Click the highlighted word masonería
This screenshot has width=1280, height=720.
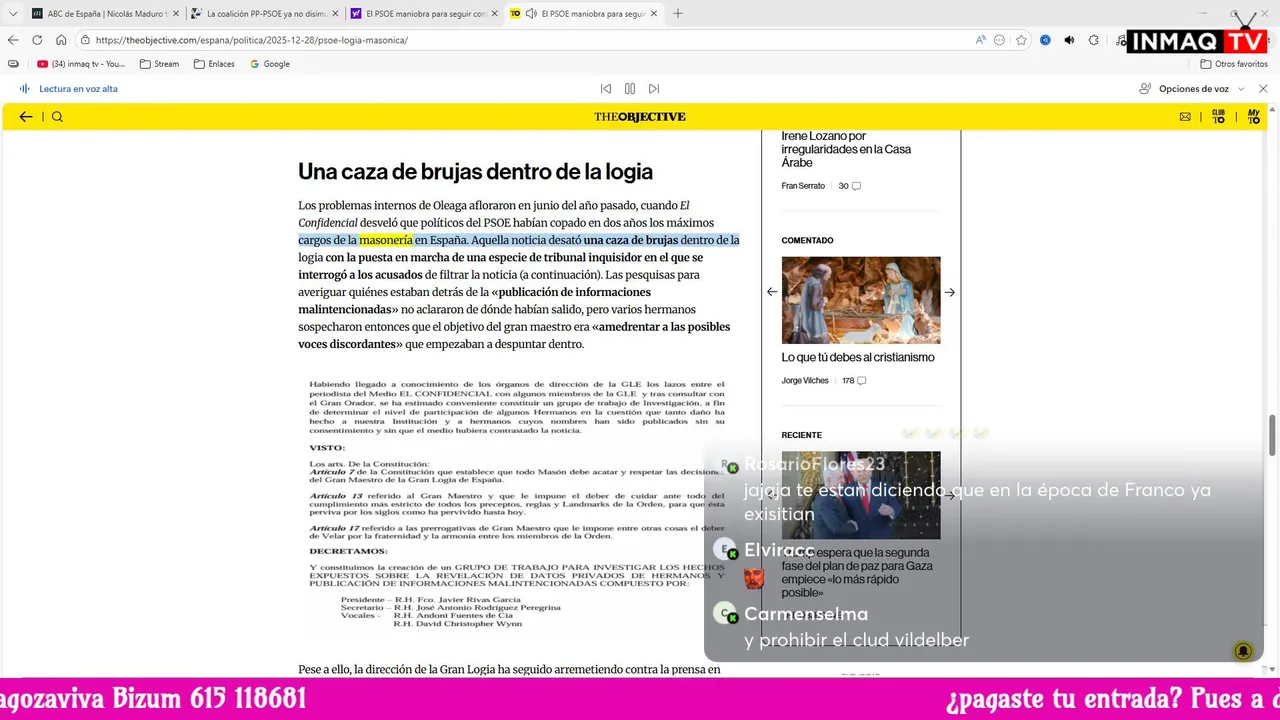[x=386, y=240]
